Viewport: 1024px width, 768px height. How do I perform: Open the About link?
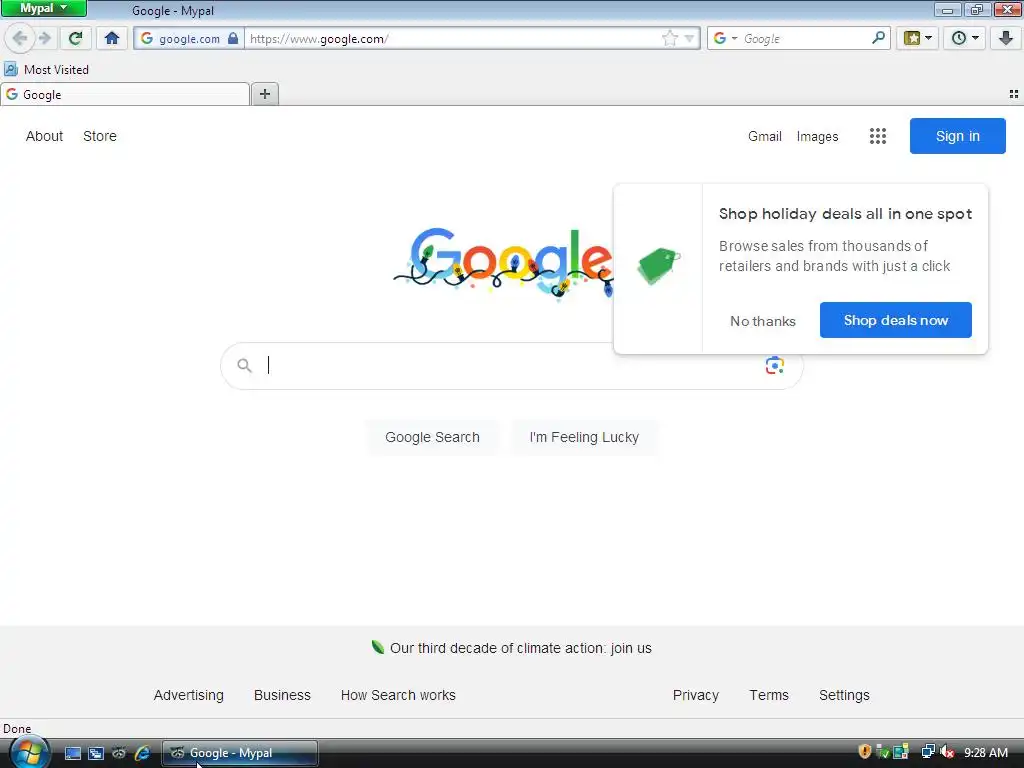[44, 136]
